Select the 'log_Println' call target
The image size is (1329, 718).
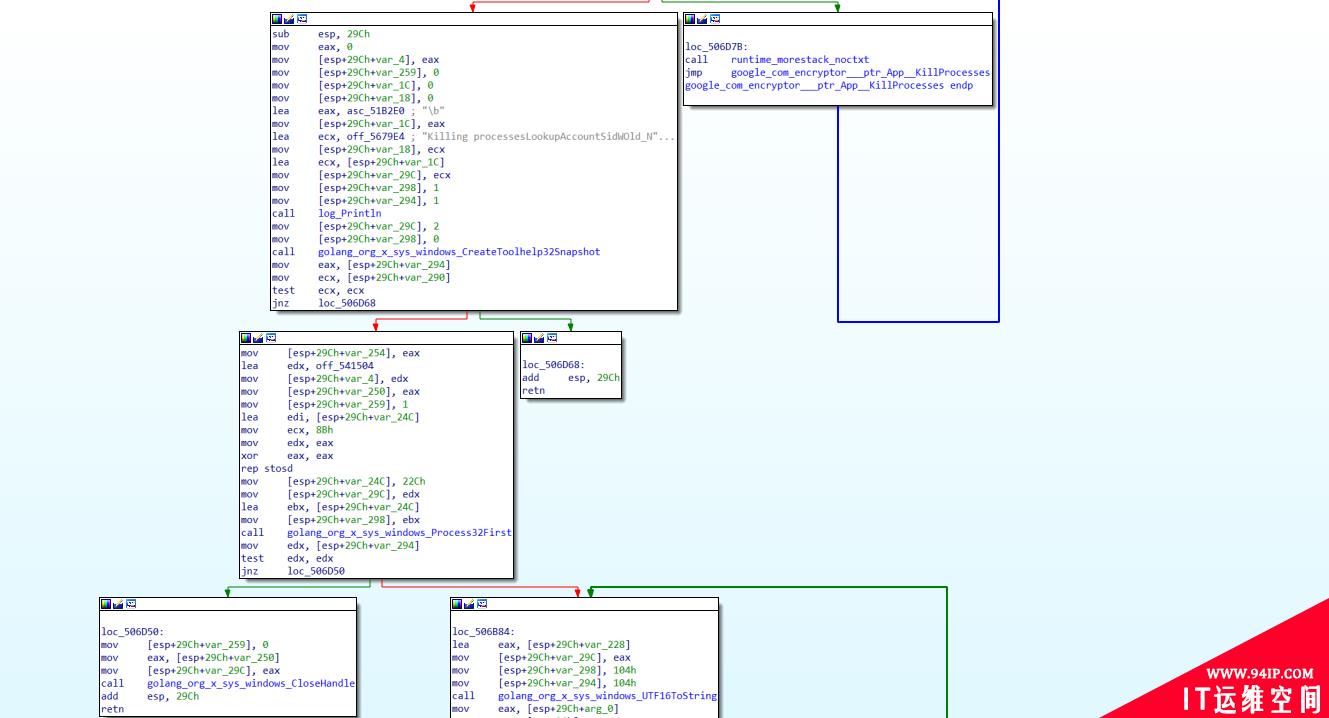(x=350, y=213)
